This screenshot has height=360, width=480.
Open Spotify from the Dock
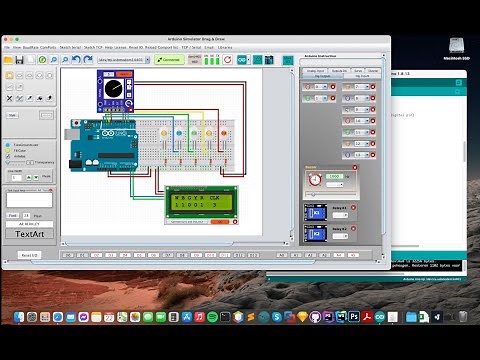click(212, 317)
